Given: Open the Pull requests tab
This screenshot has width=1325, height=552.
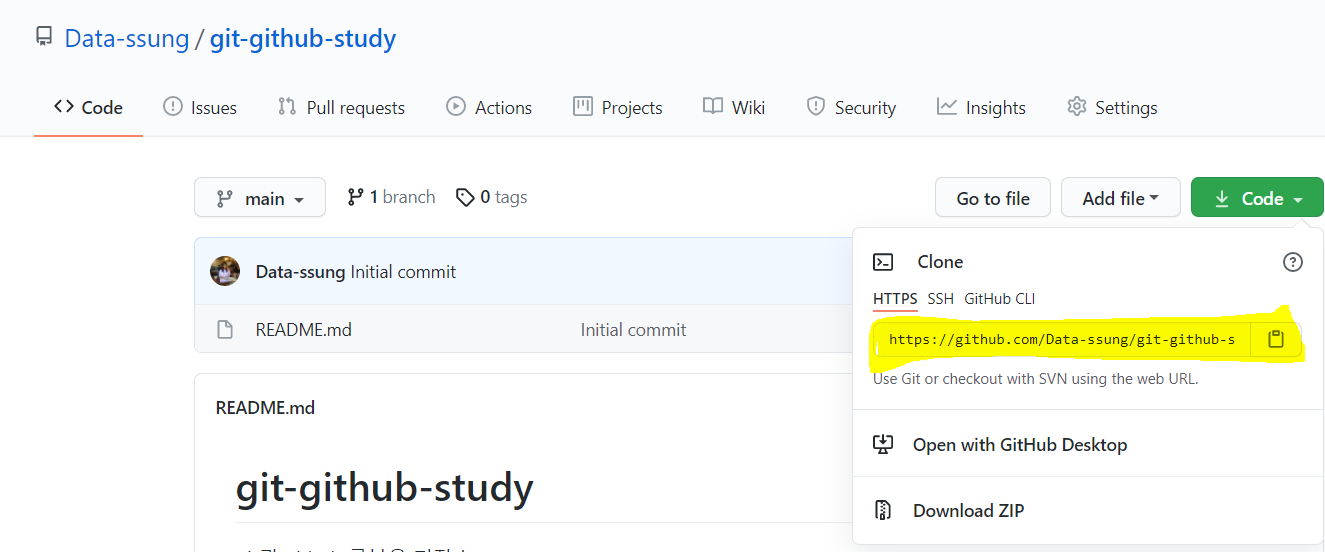Looking at the screenshot, I should pyautogui.click(x=341, y=107).
